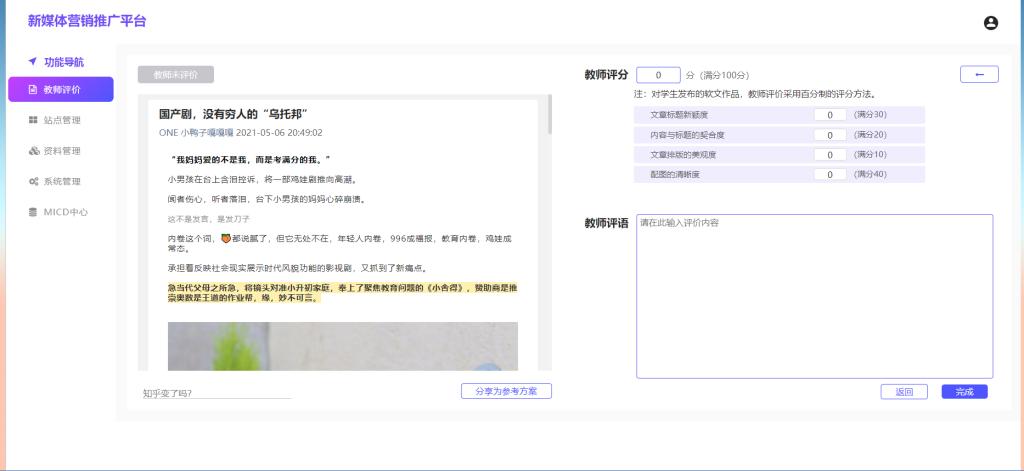The width and height of the screenshot is (1024, 471).
Task: Click the 文章标题新颖度 score input
Action: pos(830,115)
